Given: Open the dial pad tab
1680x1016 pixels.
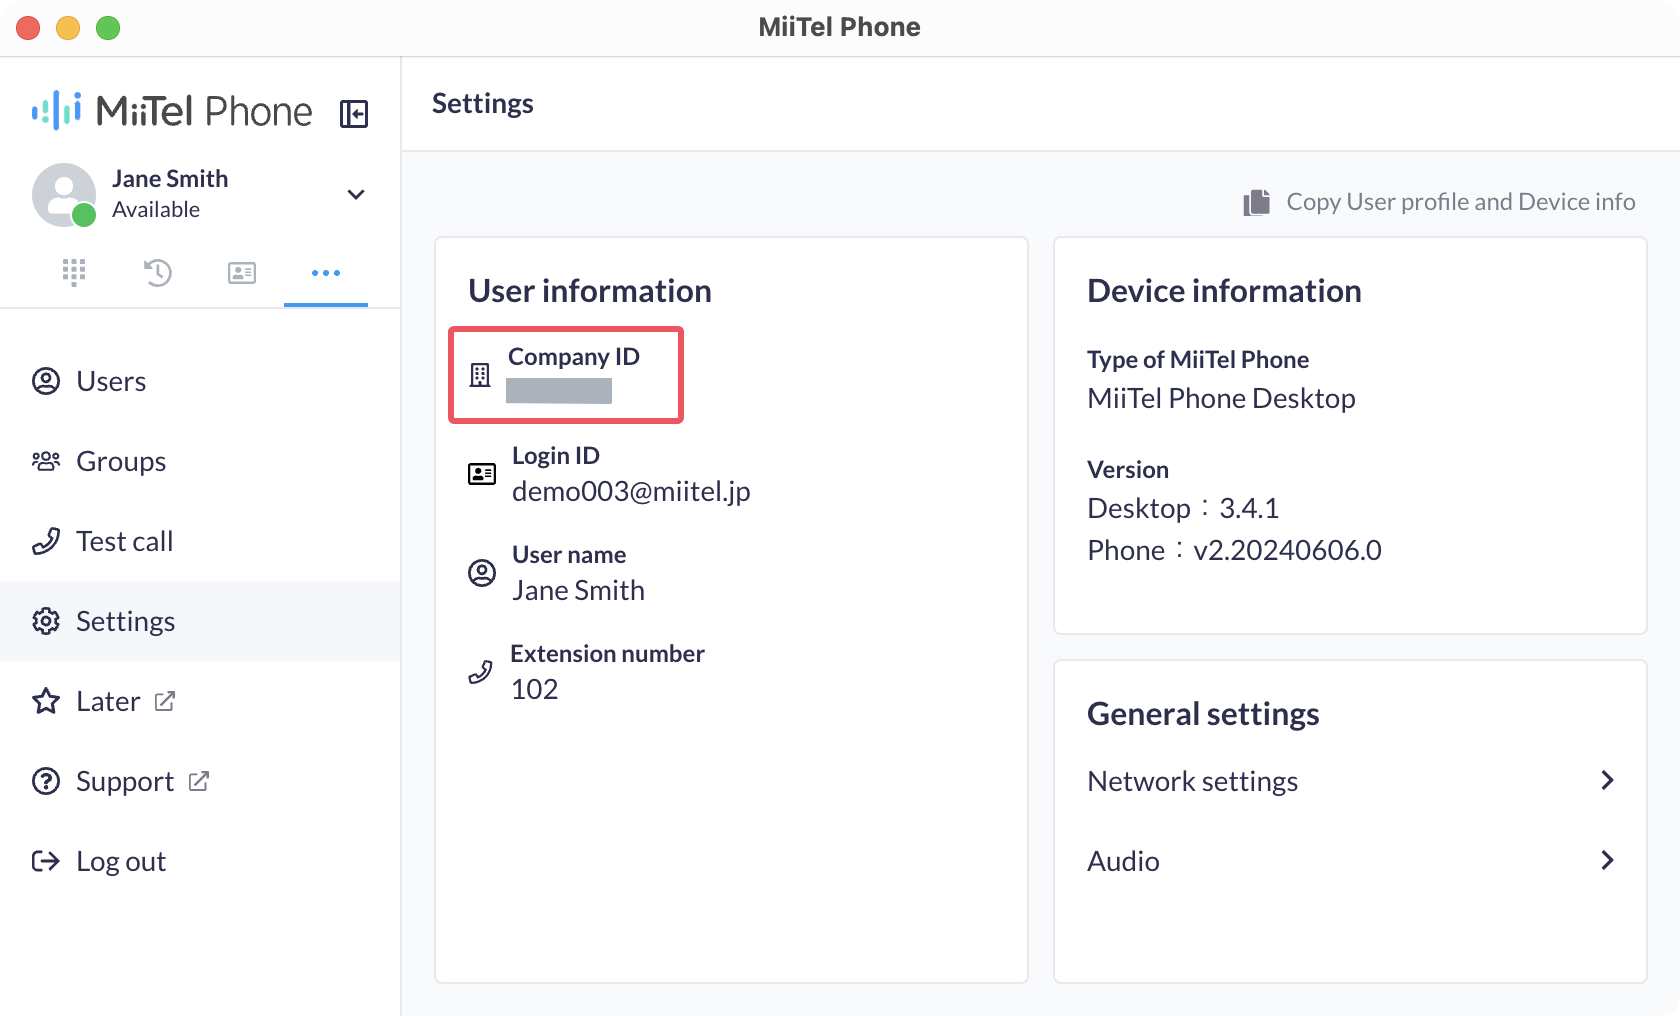Looking at the screenshot, I should [x=74, y=272].
